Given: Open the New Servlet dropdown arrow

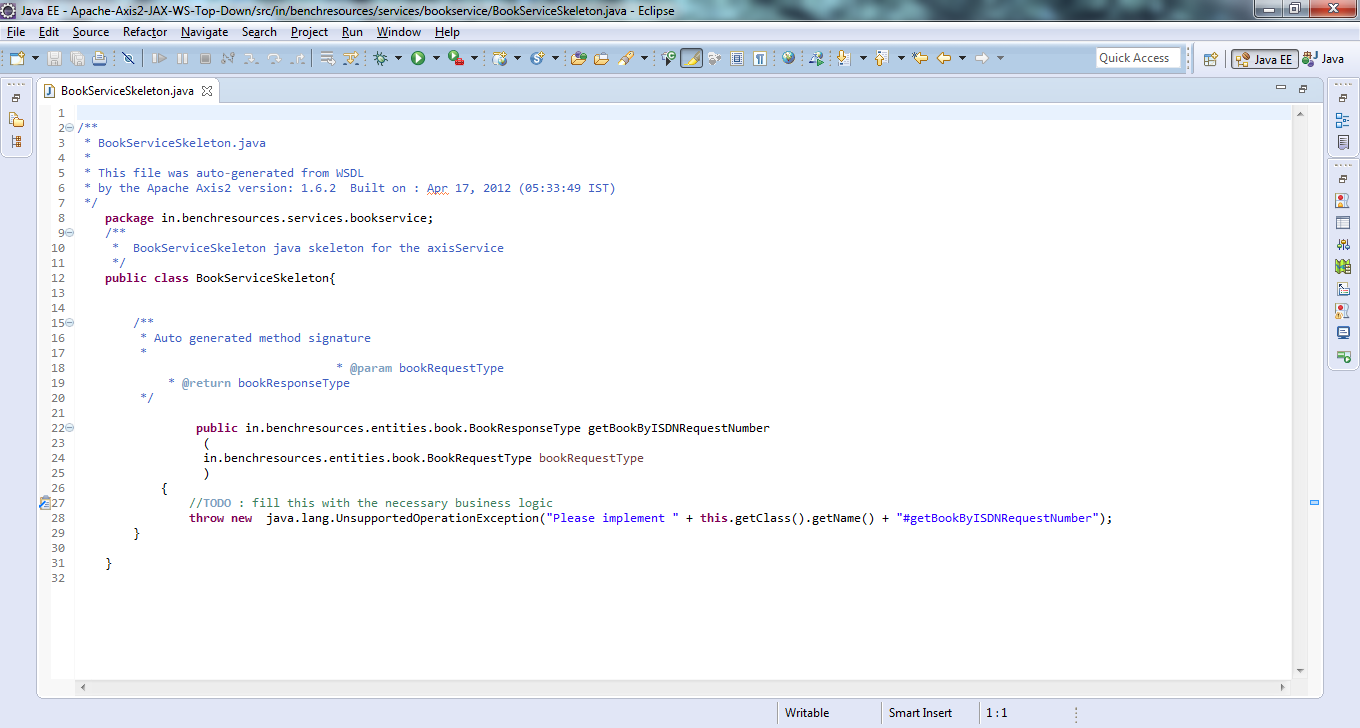Looking at the screenshot, I should [555, 58].
